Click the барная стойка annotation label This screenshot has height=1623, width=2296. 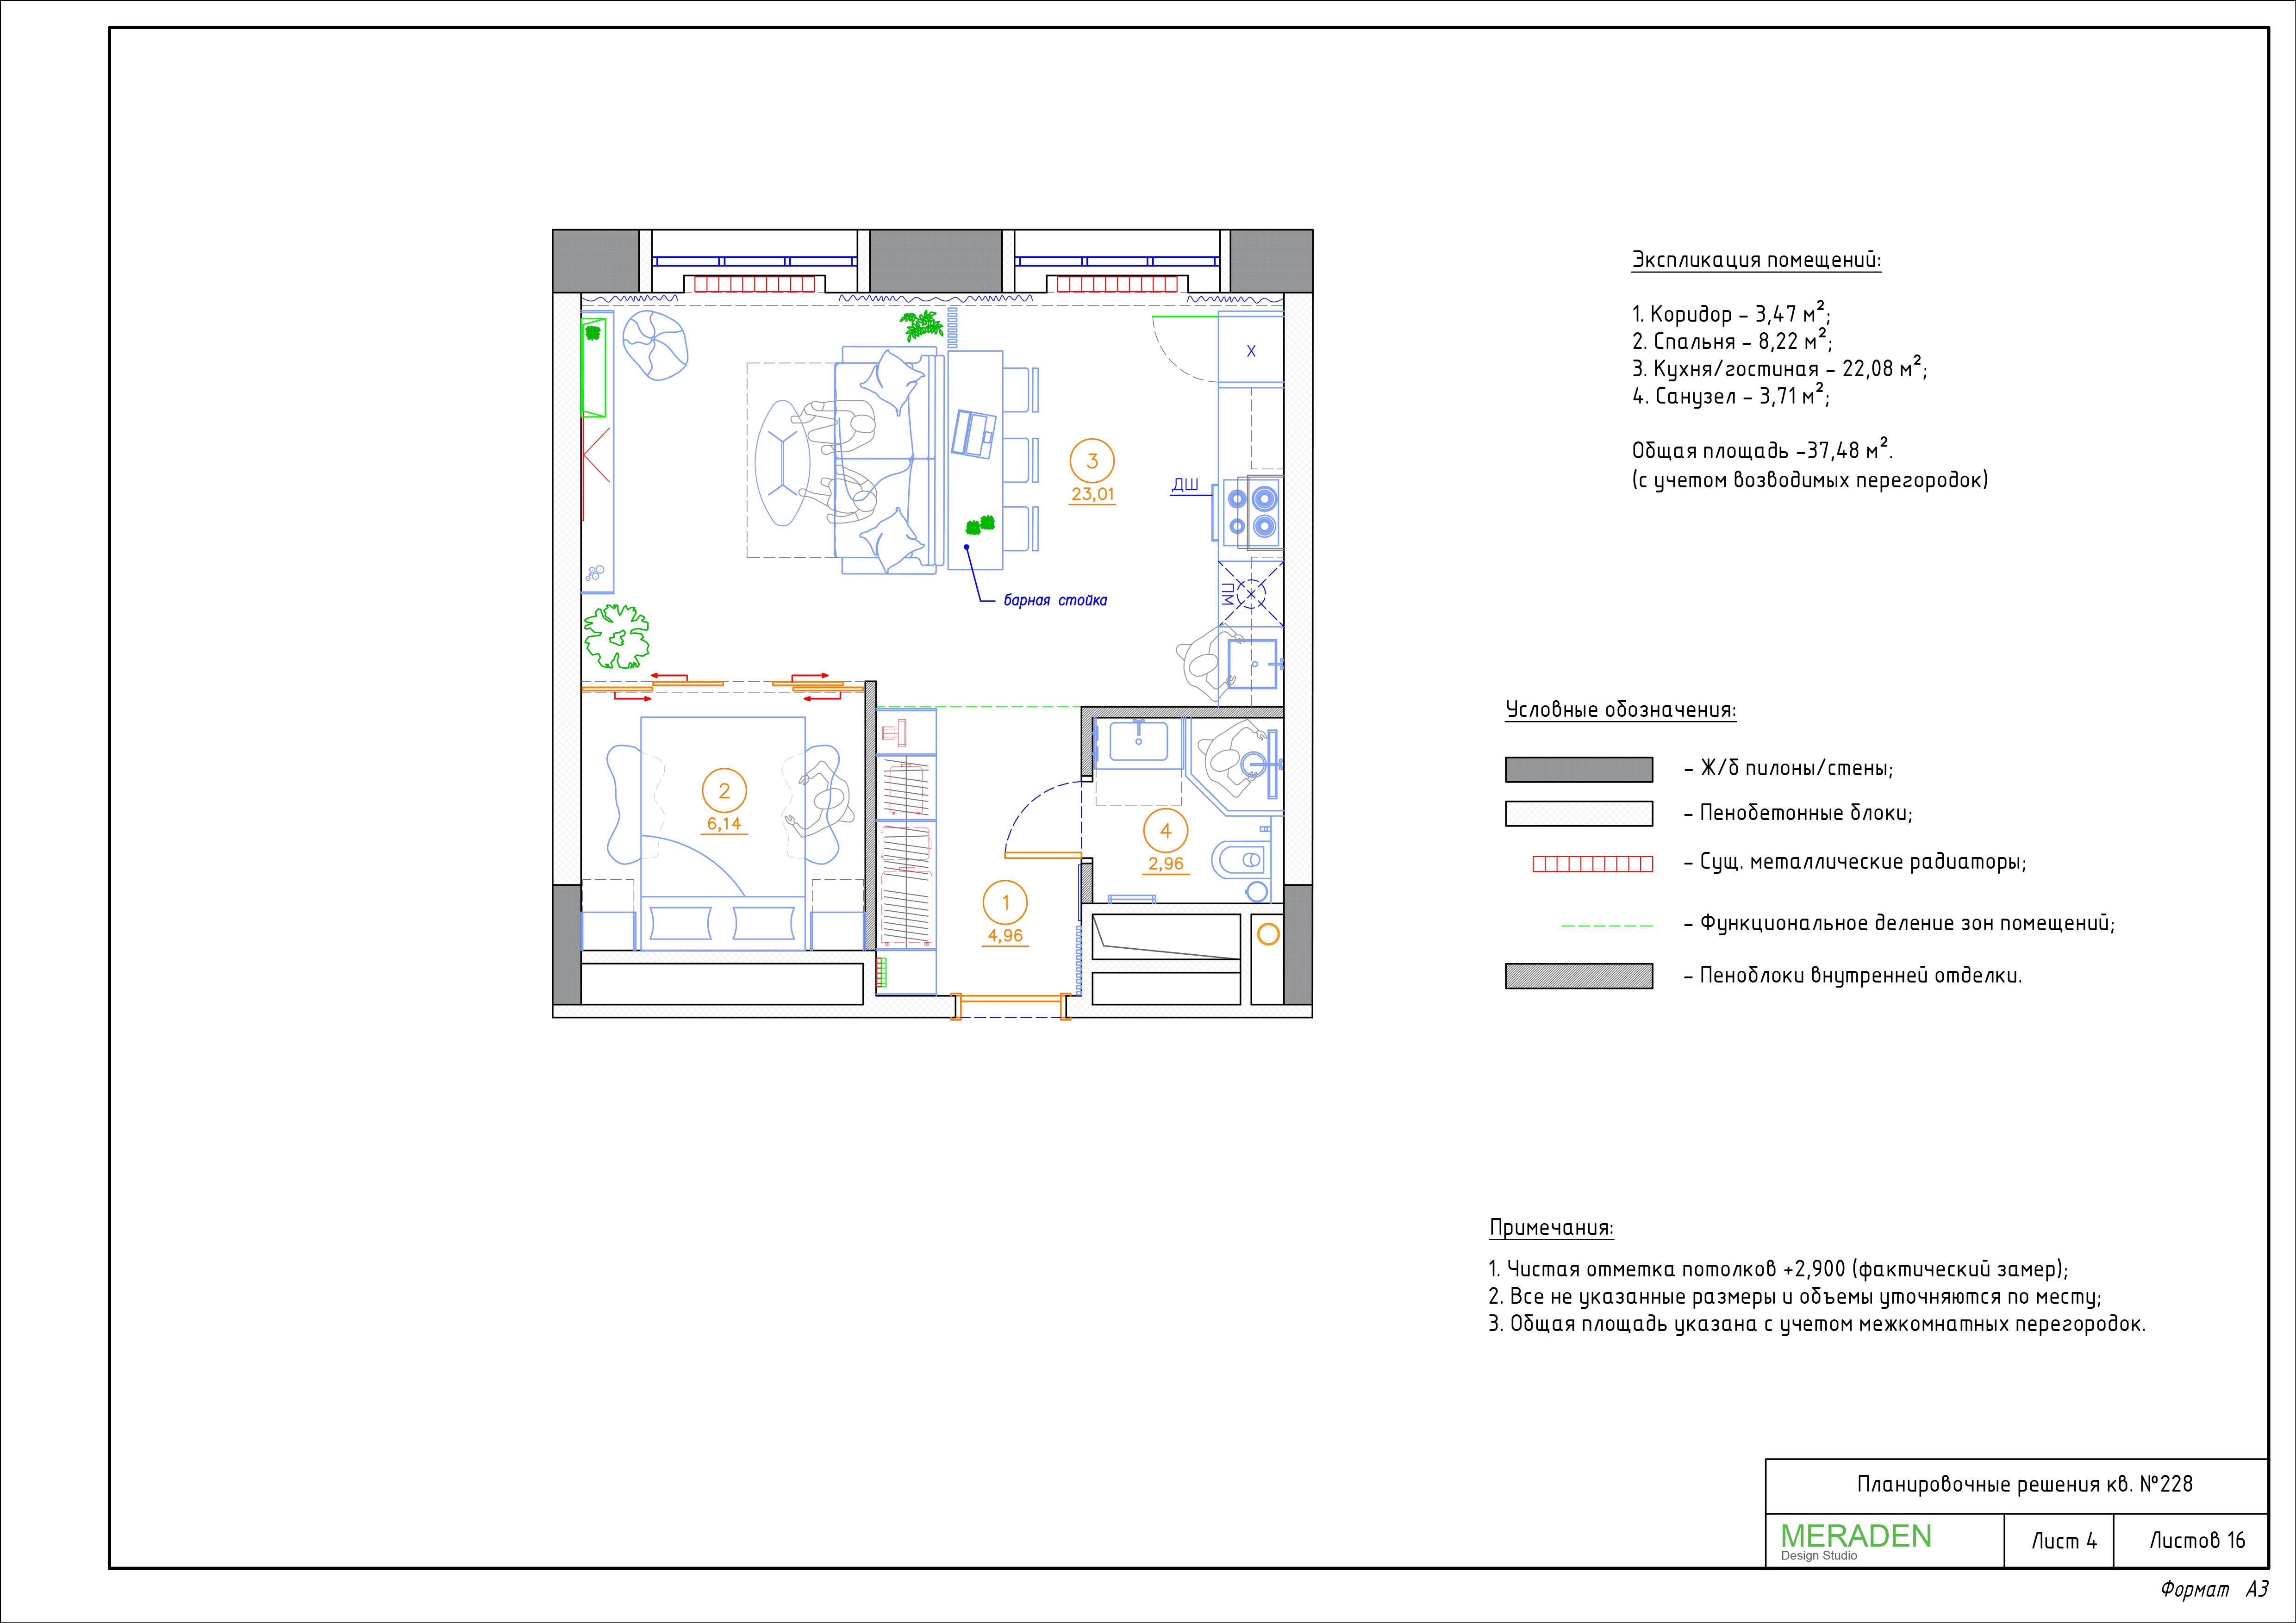(1055, 600)
